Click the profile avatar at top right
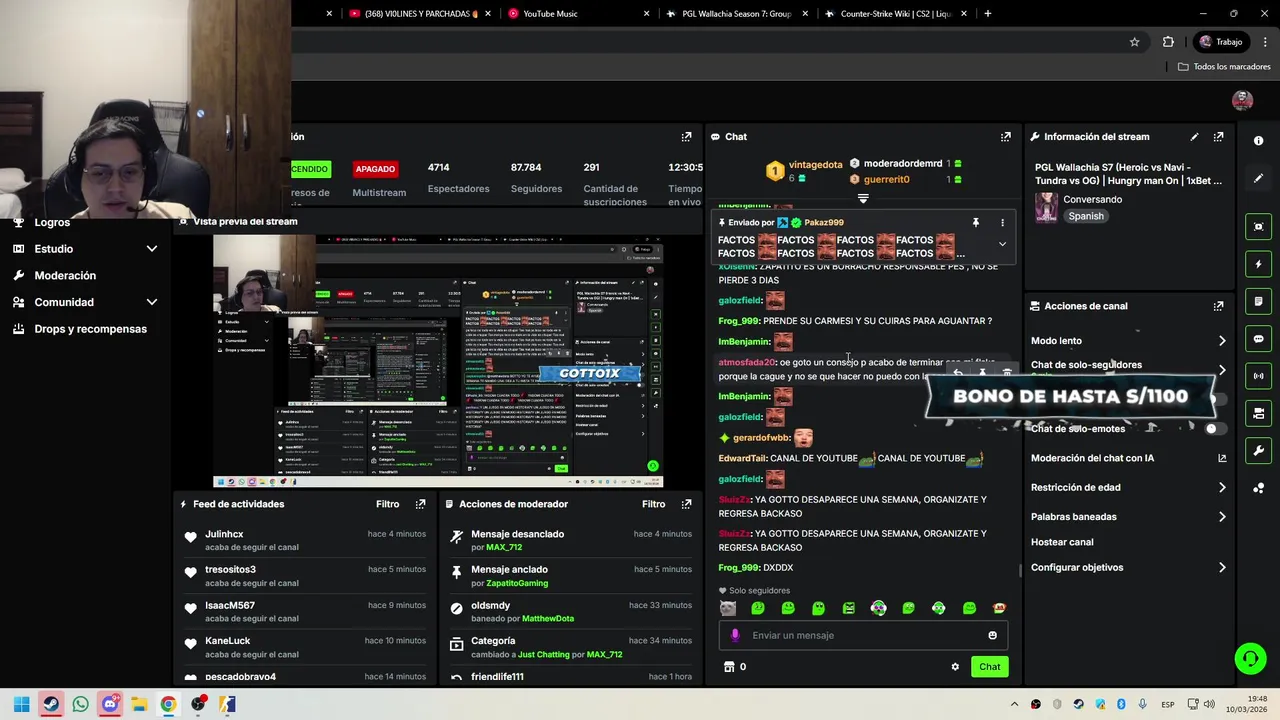The image size is (1280, 720). 1242,100
